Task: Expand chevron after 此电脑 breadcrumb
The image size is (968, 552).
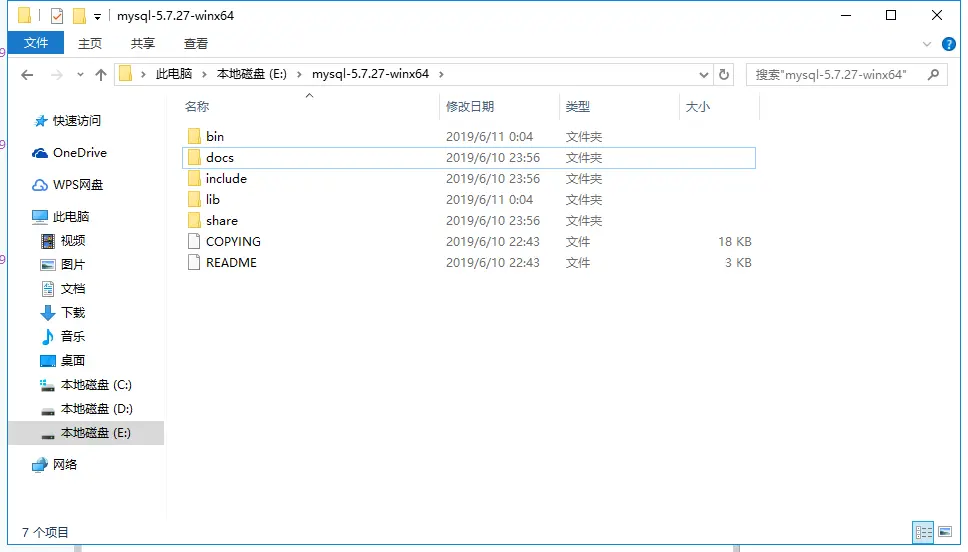Action: (x=204, y=74)
